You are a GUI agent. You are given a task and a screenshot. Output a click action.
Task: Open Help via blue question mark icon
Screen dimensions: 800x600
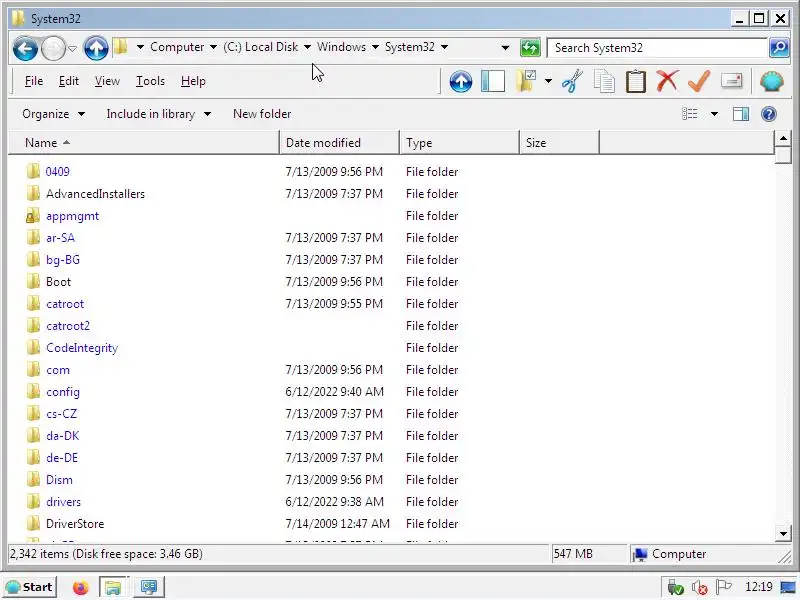(768, 114)
